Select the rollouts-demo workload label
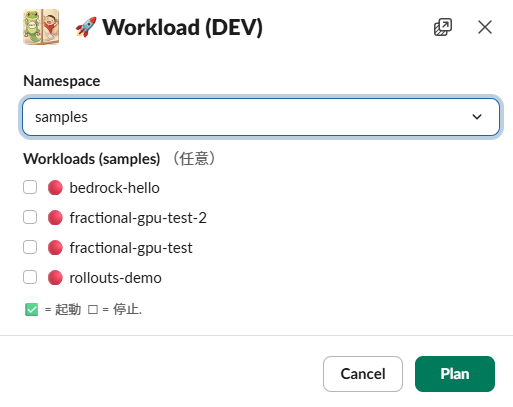513x407 pixels. pos(115,278)
